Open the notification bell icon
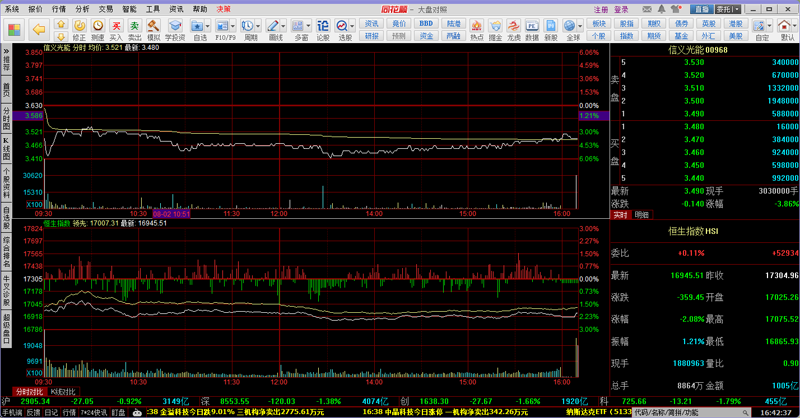The image size is (800, 418). (x=662, y=9)
